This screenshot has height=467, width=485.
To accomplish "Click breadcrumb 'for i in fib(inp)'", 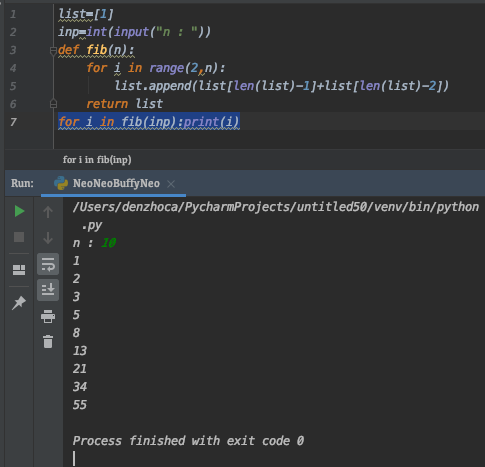I will click(97, 160).
